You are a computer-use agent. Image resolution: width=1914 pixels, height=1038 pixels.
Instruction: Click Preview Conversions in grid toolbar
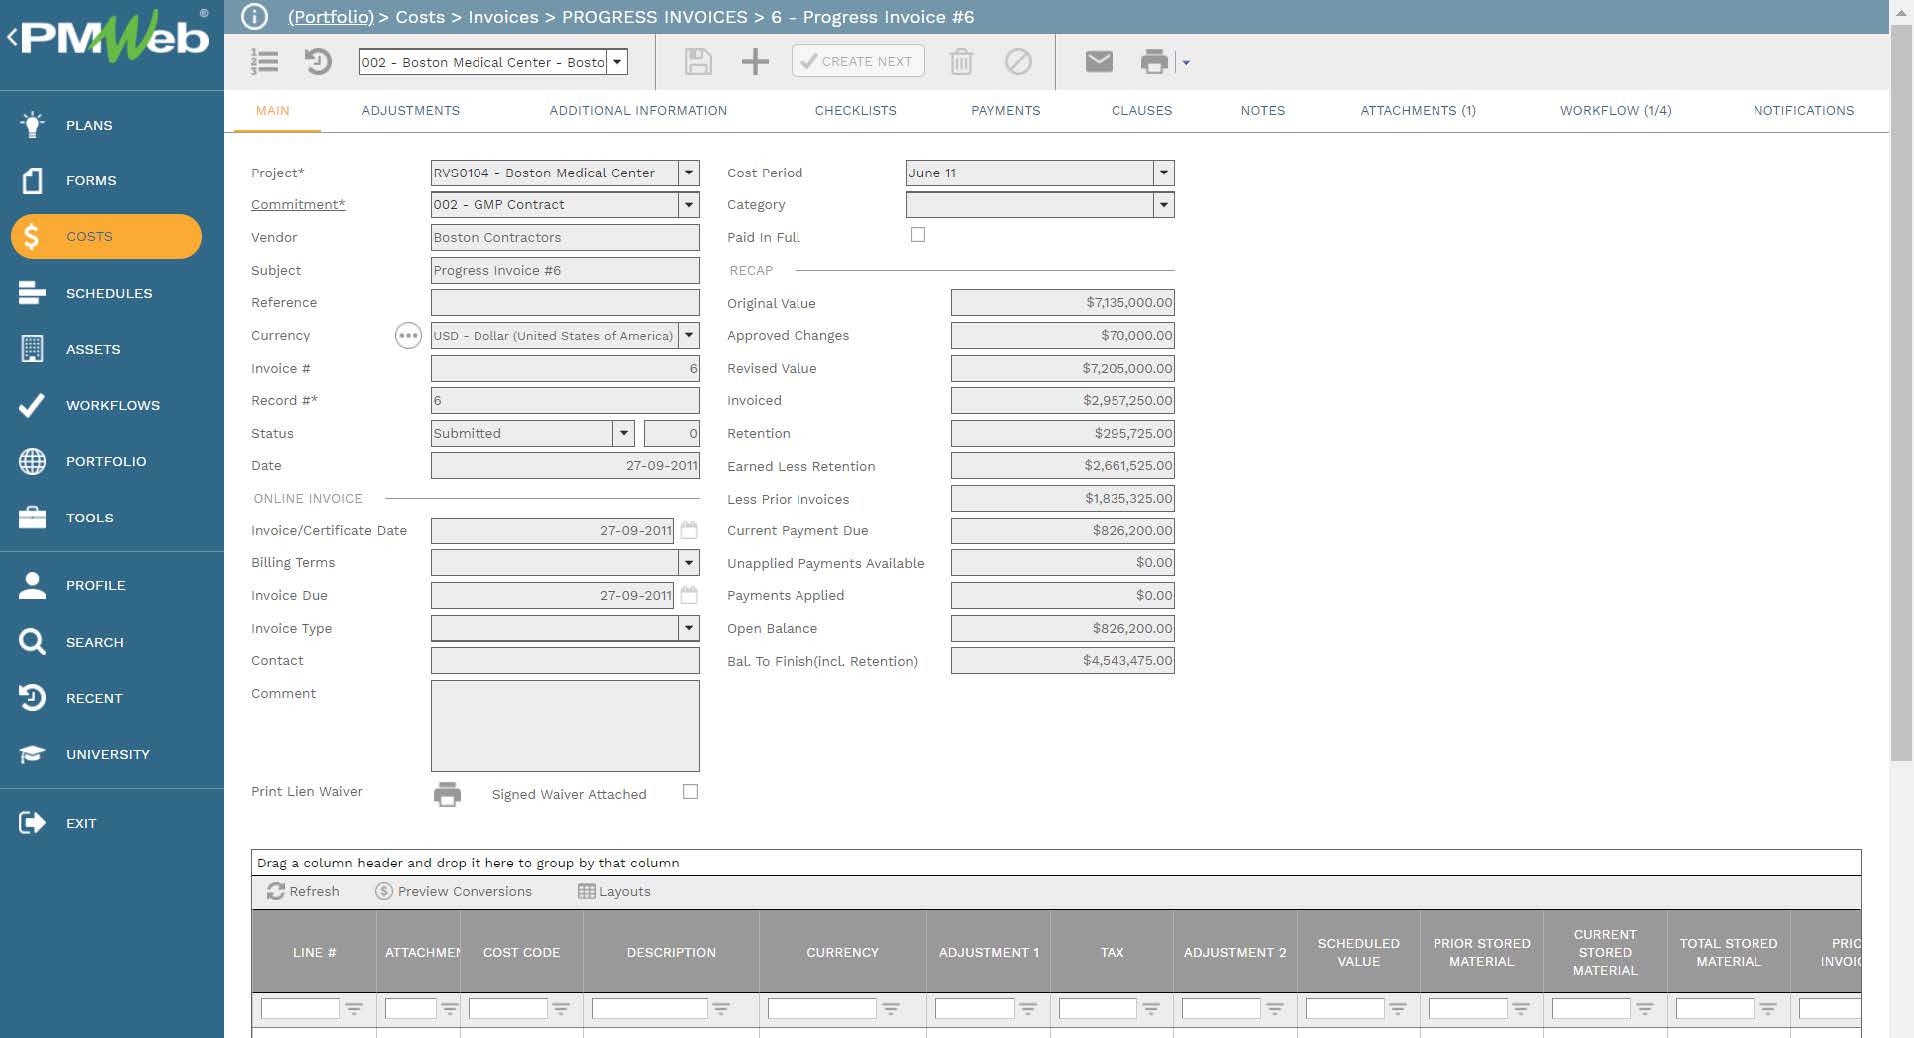click(454, 891)
